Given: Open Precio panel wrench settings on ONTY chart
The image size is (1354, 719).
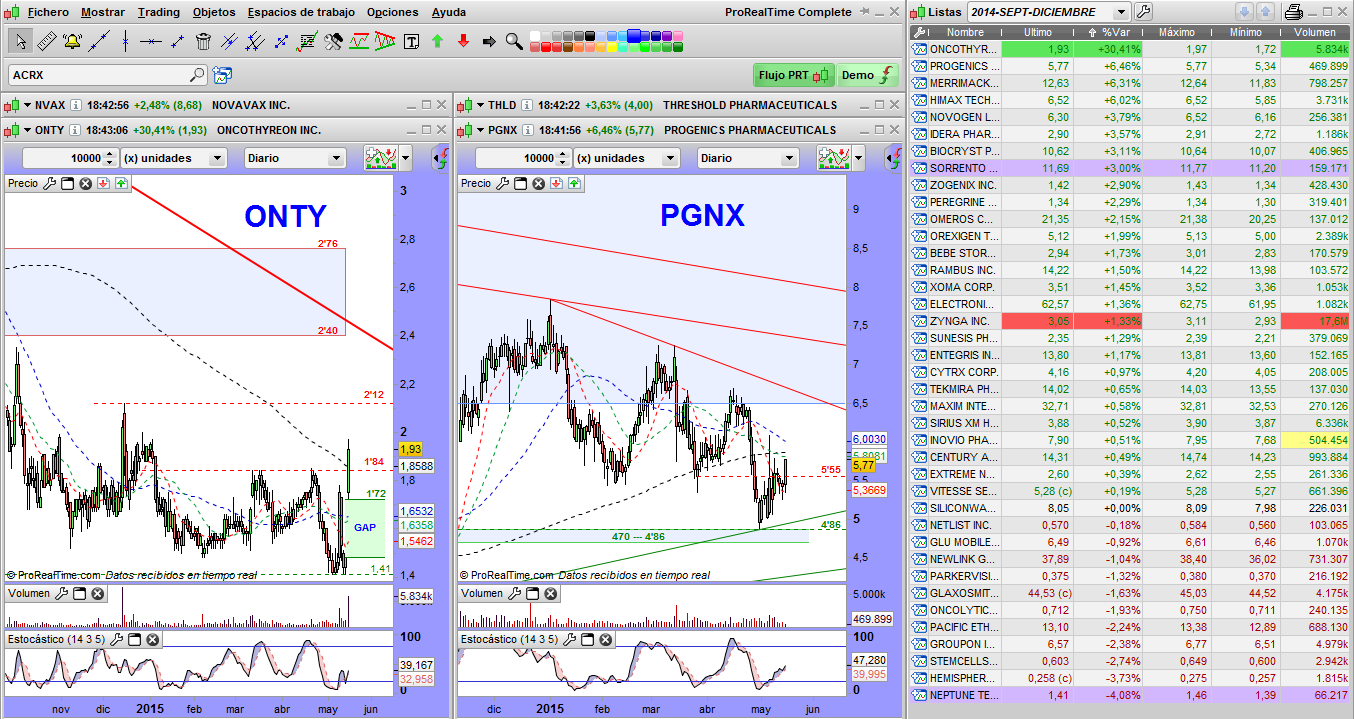Looking at the screenshot, I should 50,183.
